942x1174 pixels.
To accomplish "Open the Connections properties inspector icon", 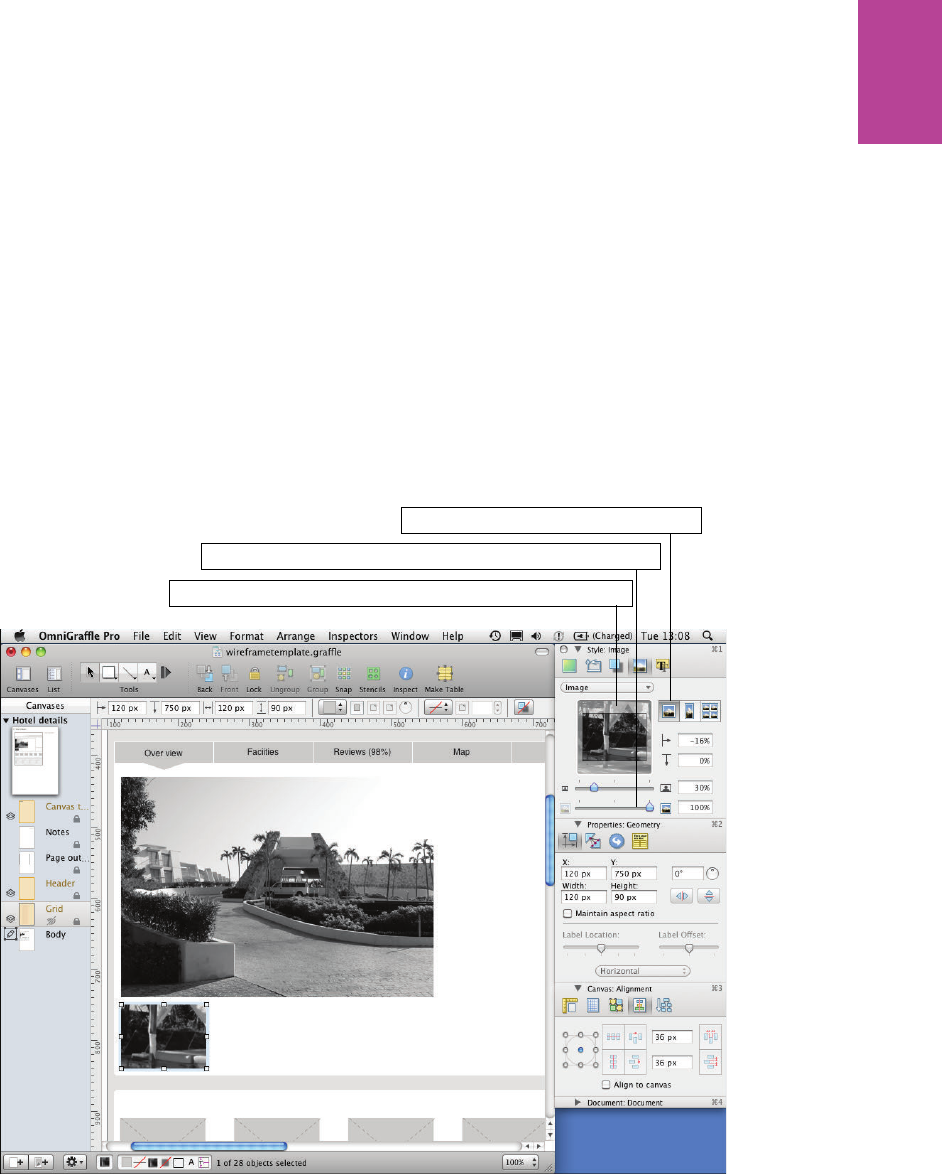I will point(593,841).
